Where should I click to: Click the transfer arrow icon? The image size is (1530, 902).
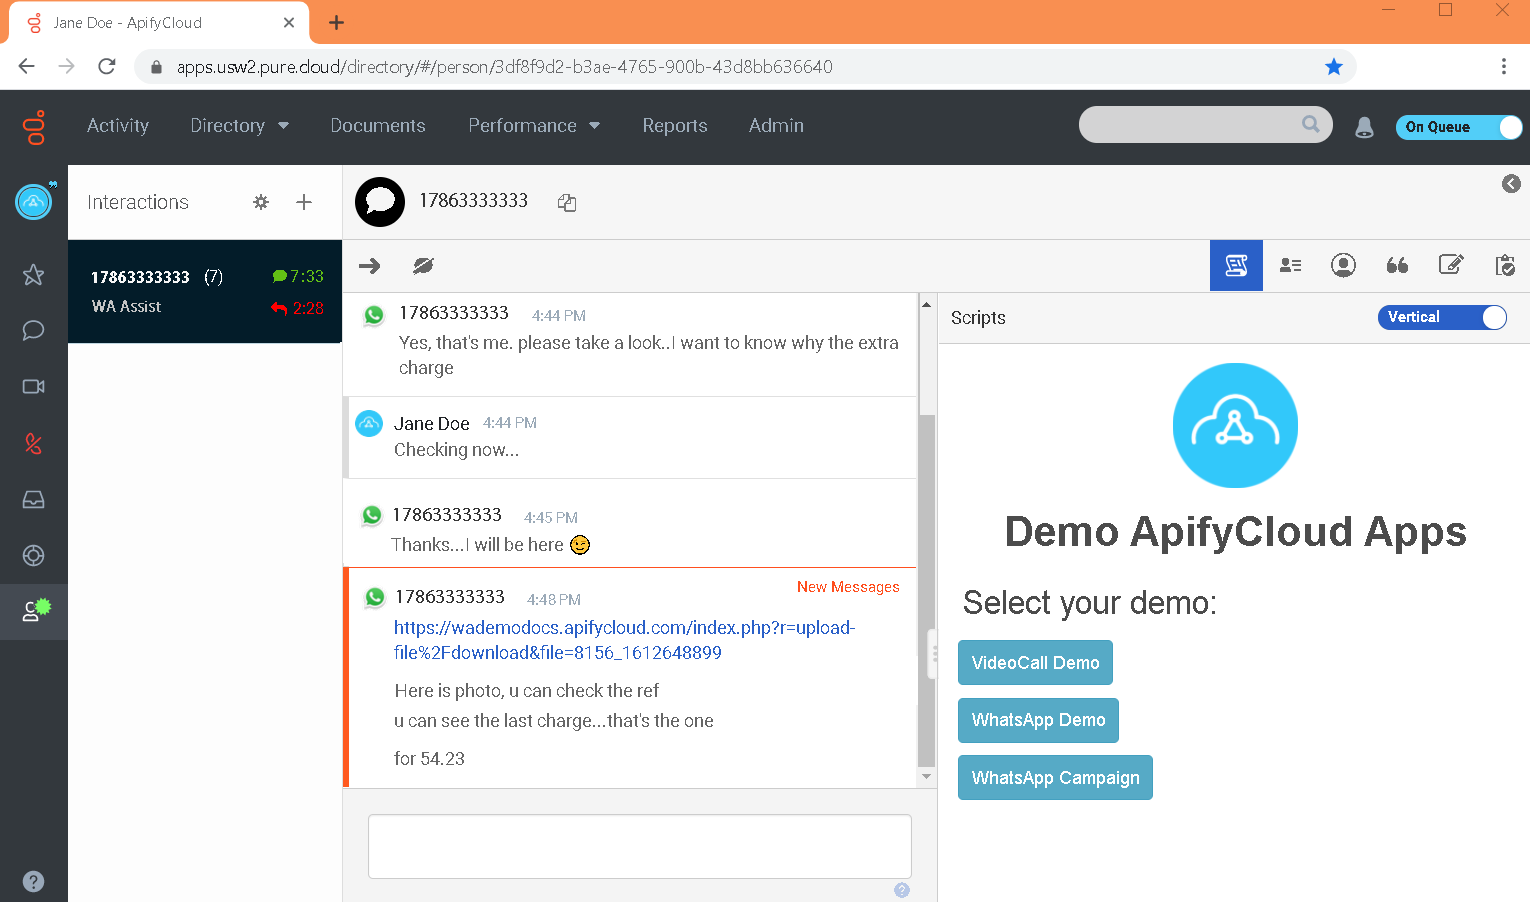(370, 266)
